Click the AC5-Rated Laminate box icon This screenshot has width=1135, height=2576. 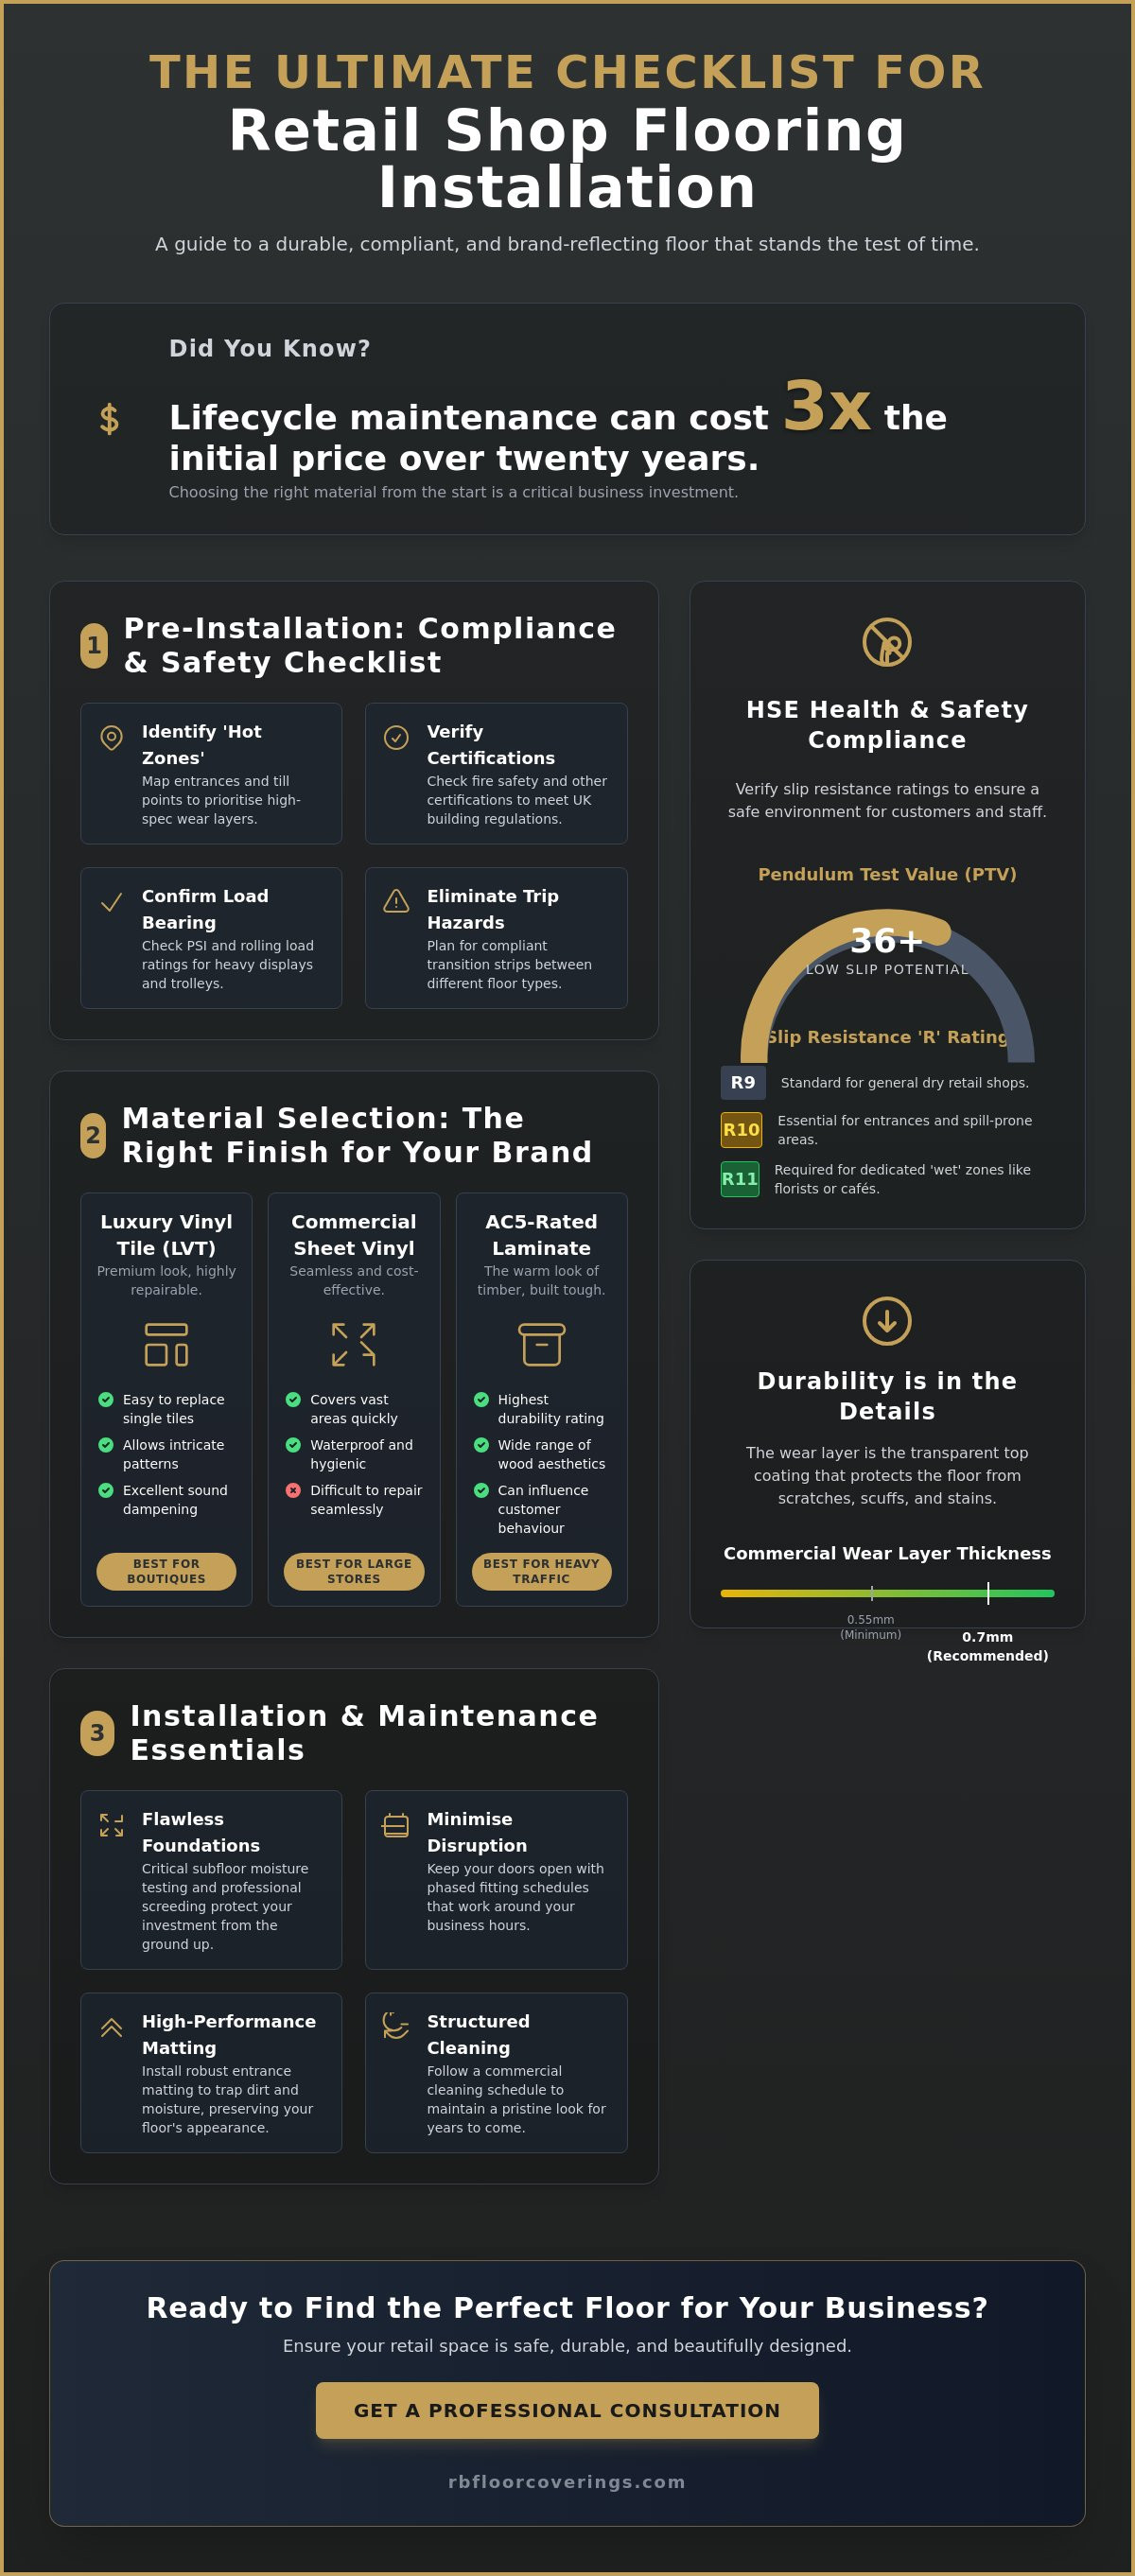541,1344
